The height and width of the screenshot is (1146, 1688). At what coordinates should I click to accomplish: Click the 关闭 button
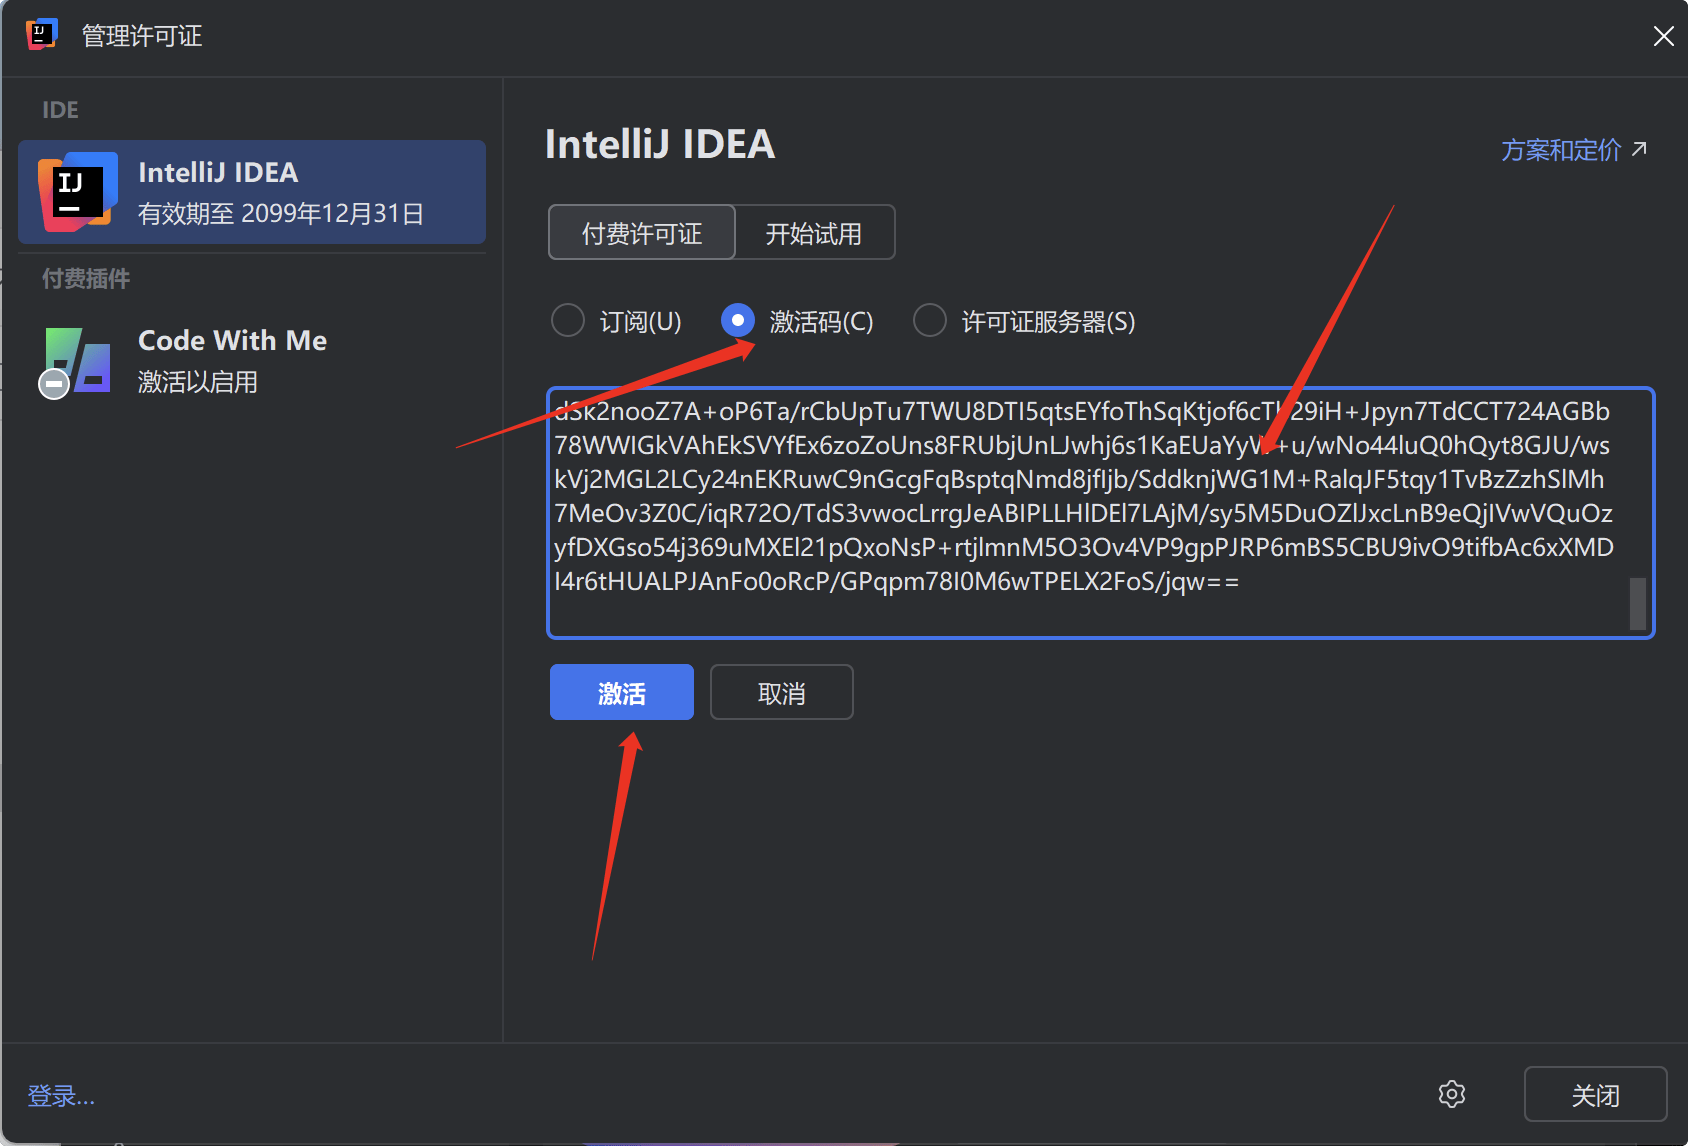tap(1595, 1095)
